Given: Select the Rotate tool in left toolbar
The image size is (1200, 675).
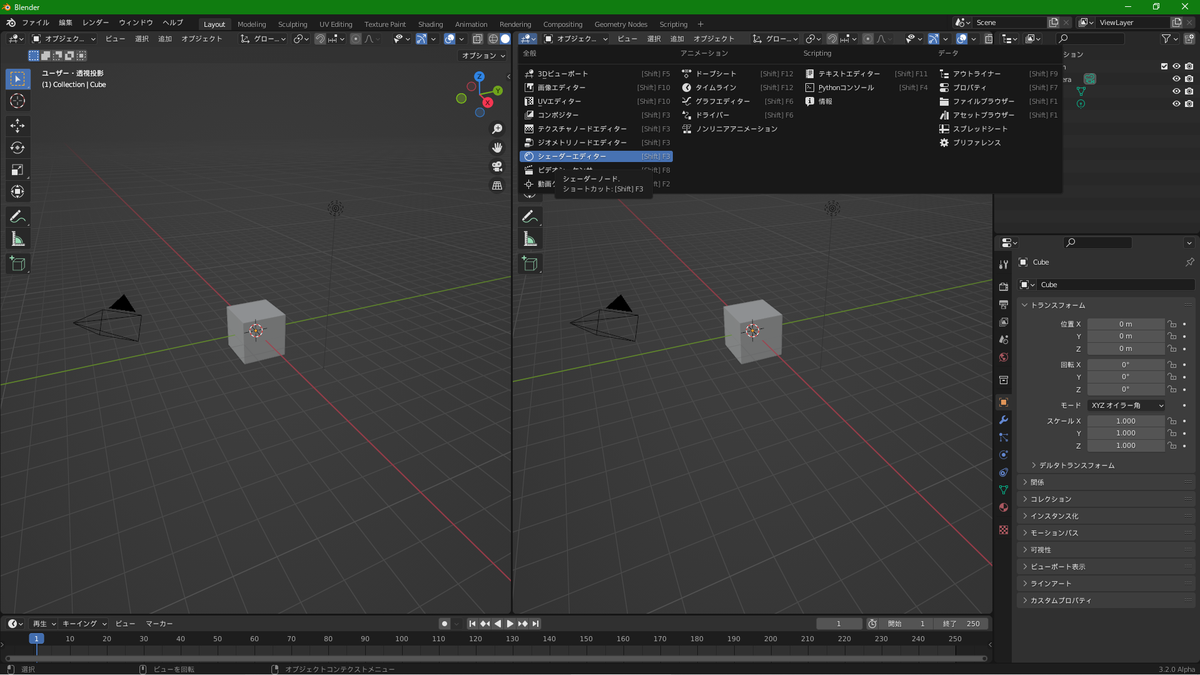Looking at the screenshot, I should pos(17,148).
